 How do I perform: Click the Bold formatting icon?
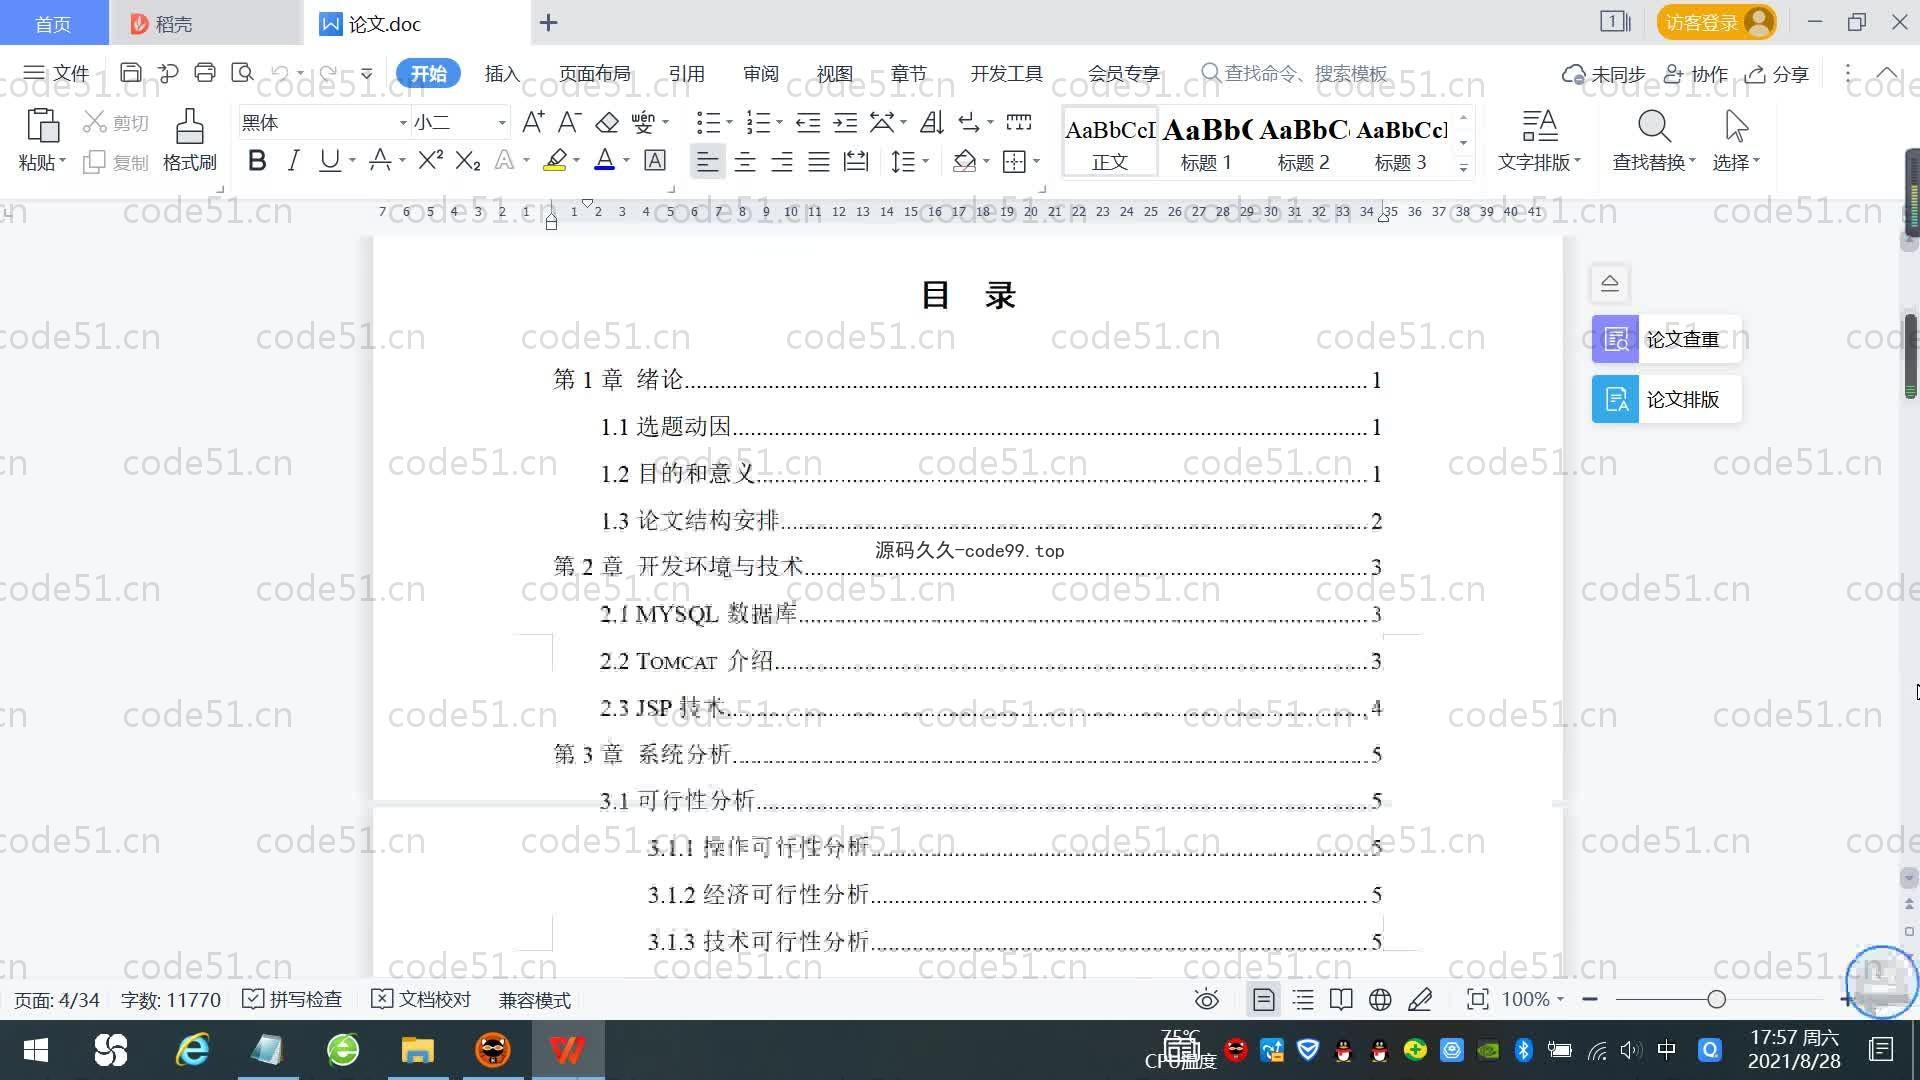tap(257, 161)
